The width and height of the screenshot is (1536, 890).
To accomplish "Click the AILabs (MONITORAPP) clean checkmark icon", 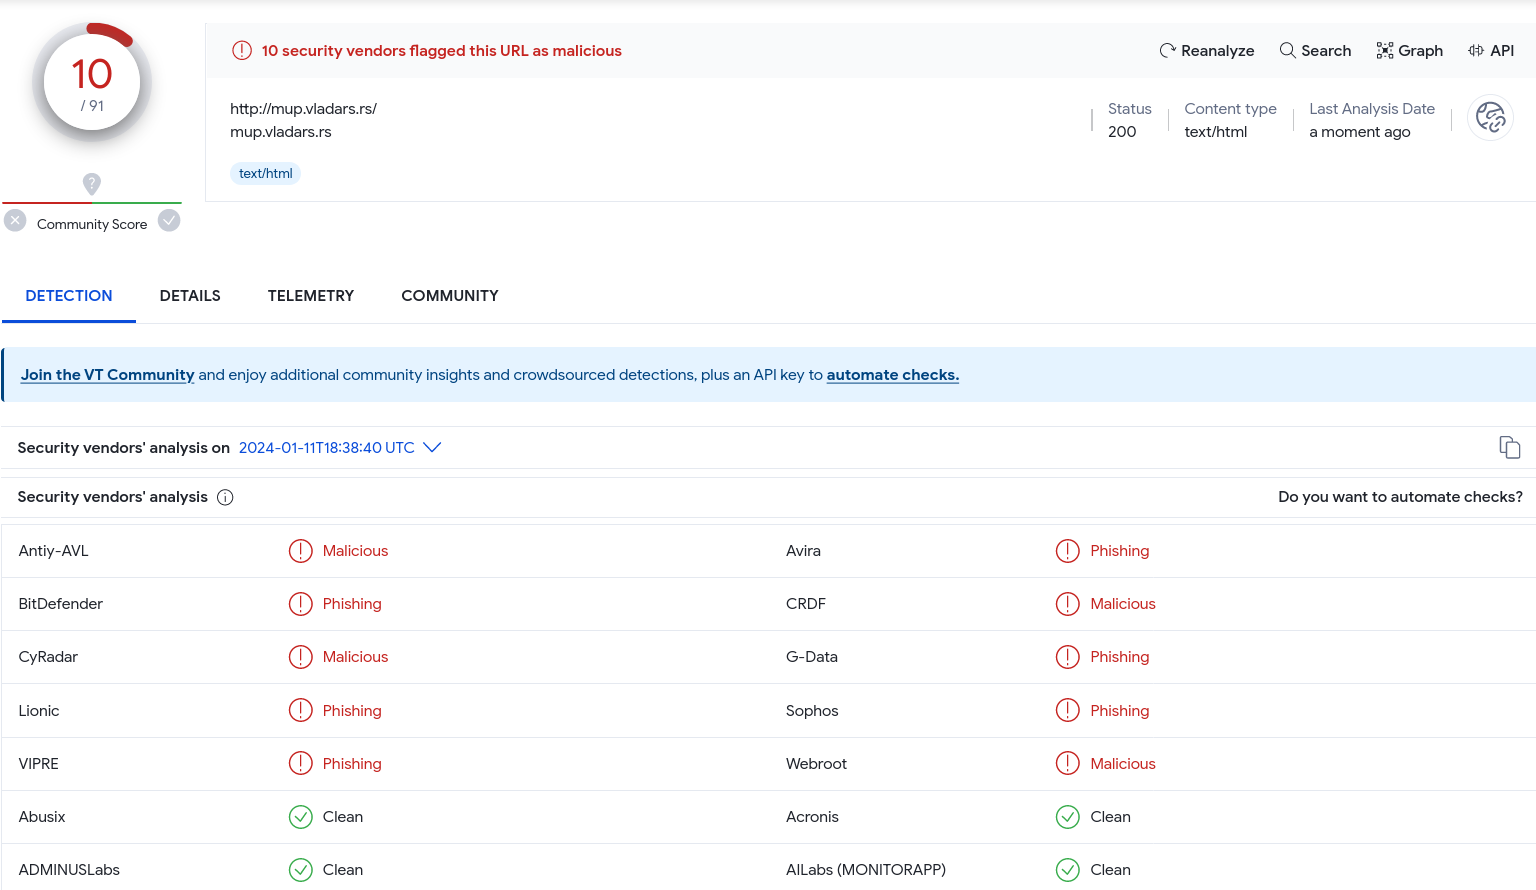I will pos(1068,870).
